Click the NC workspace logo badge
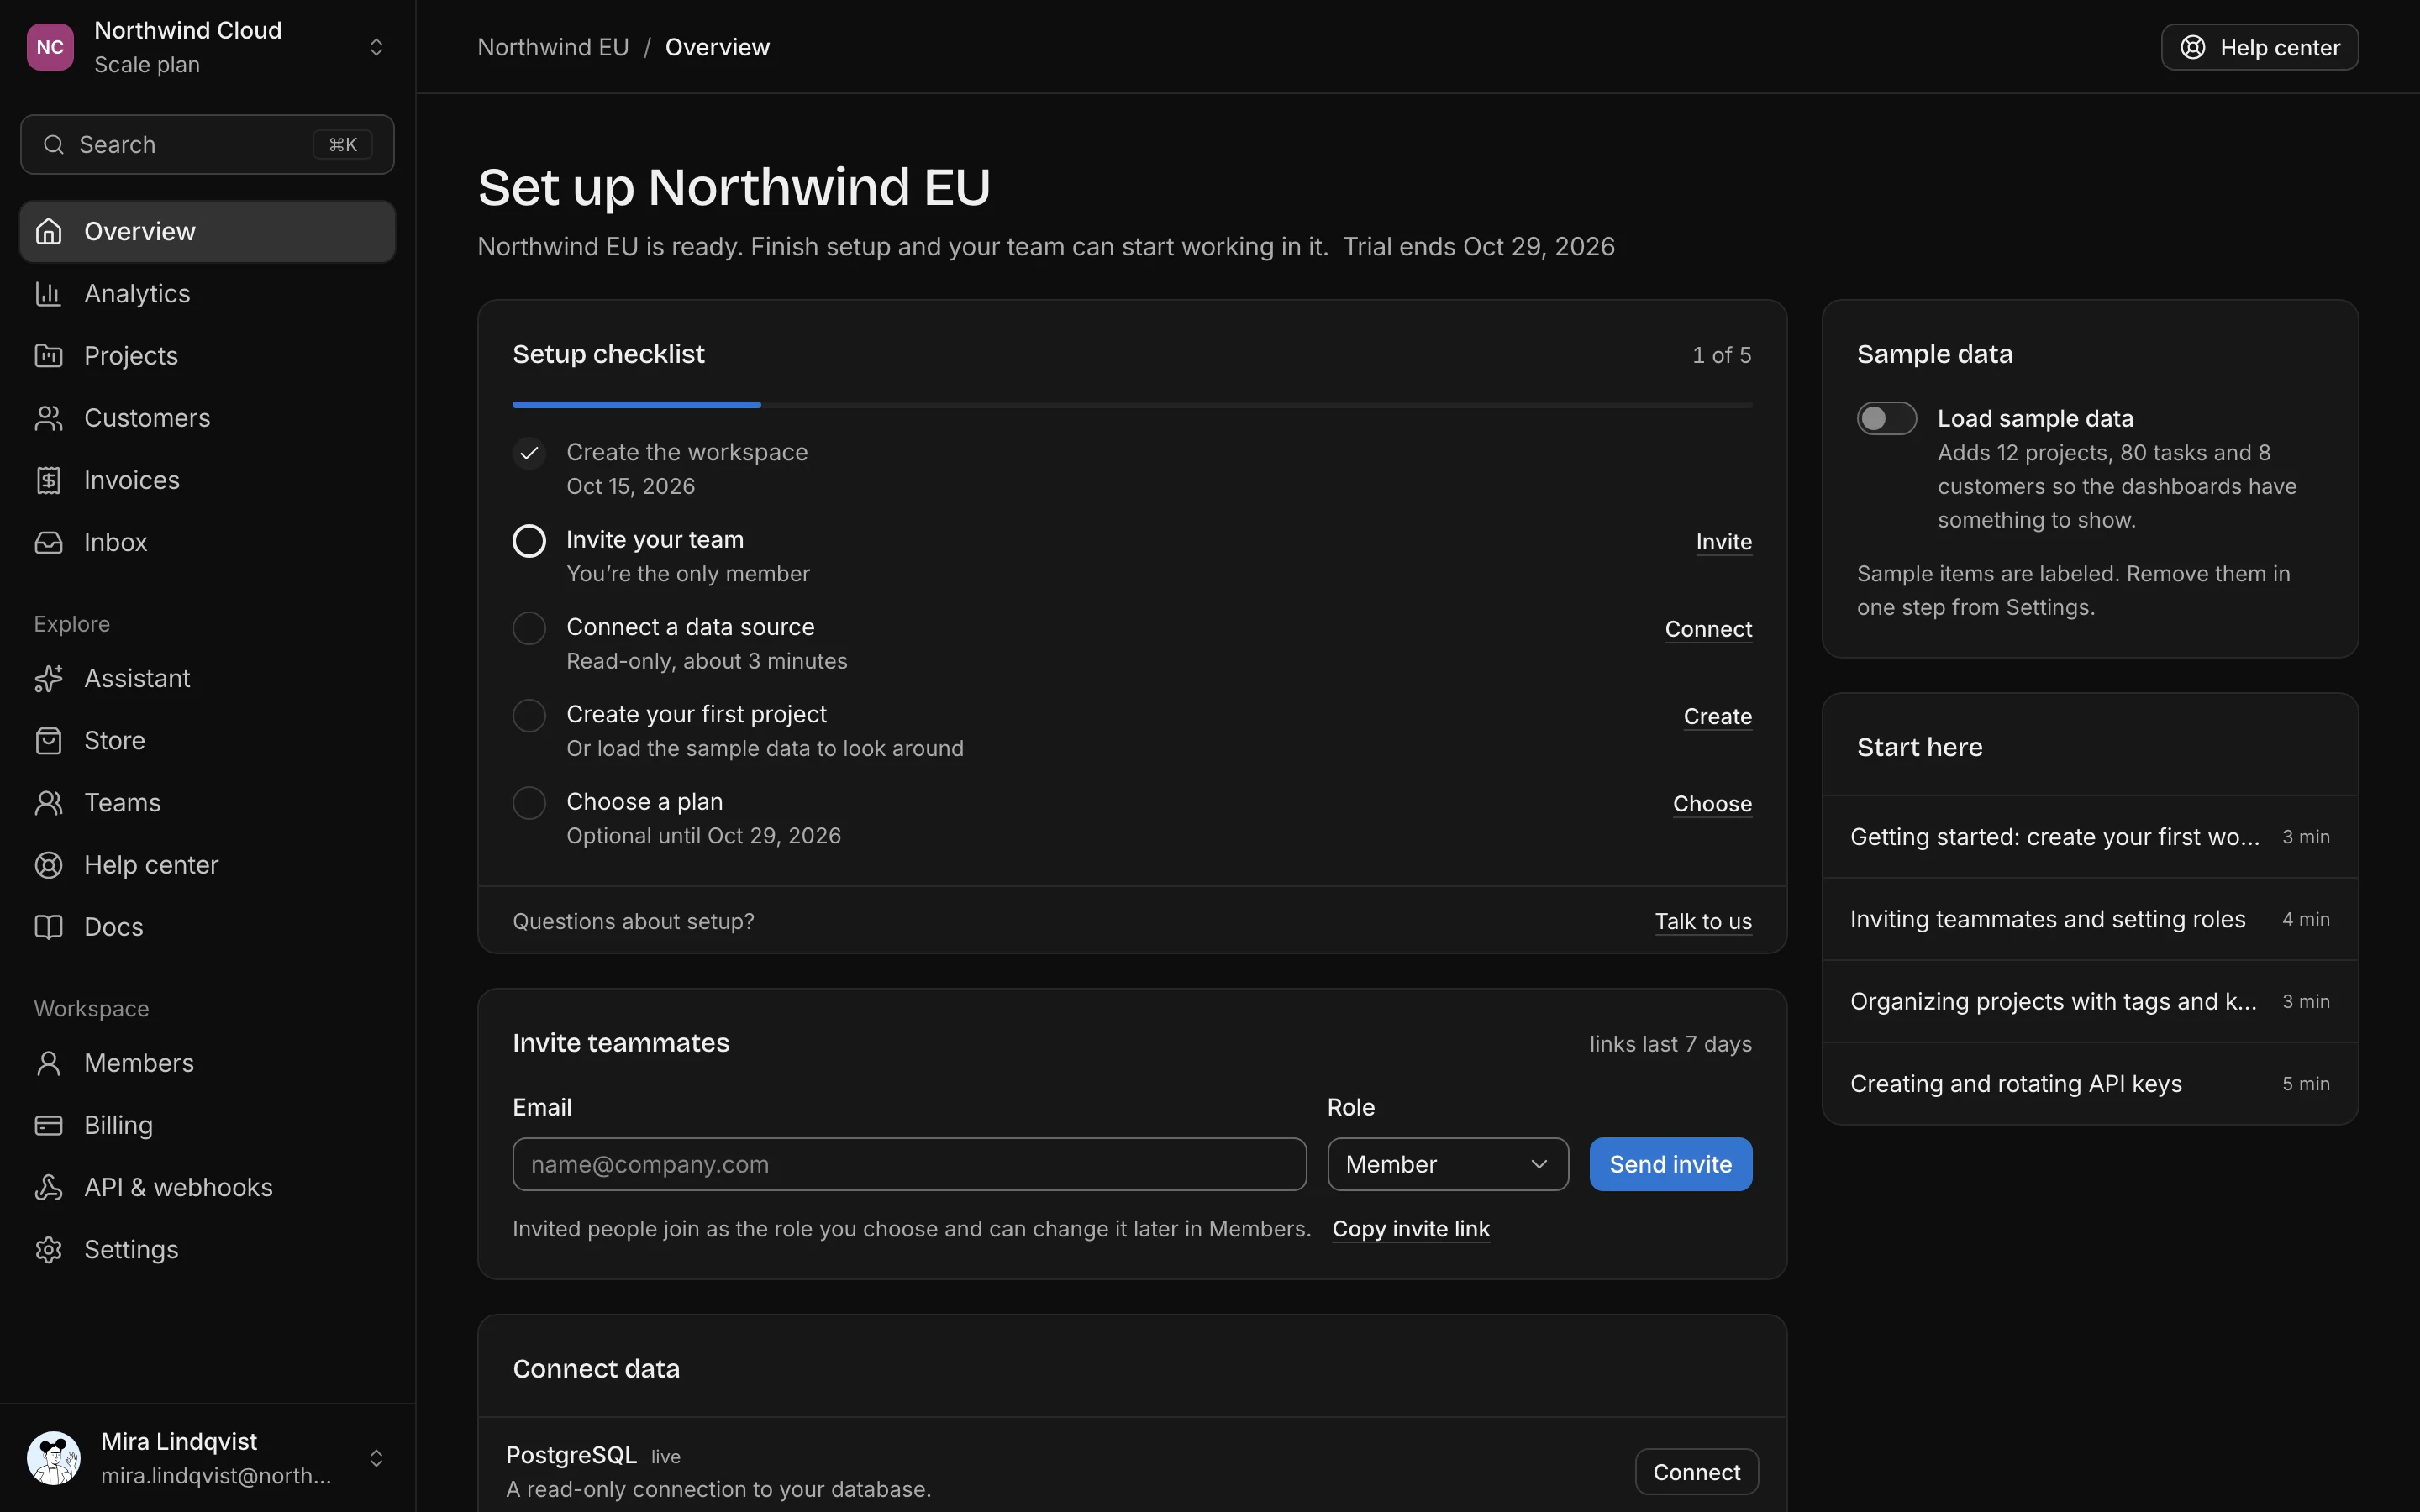The image size is (2420, 1512). (x=50, y=47)
